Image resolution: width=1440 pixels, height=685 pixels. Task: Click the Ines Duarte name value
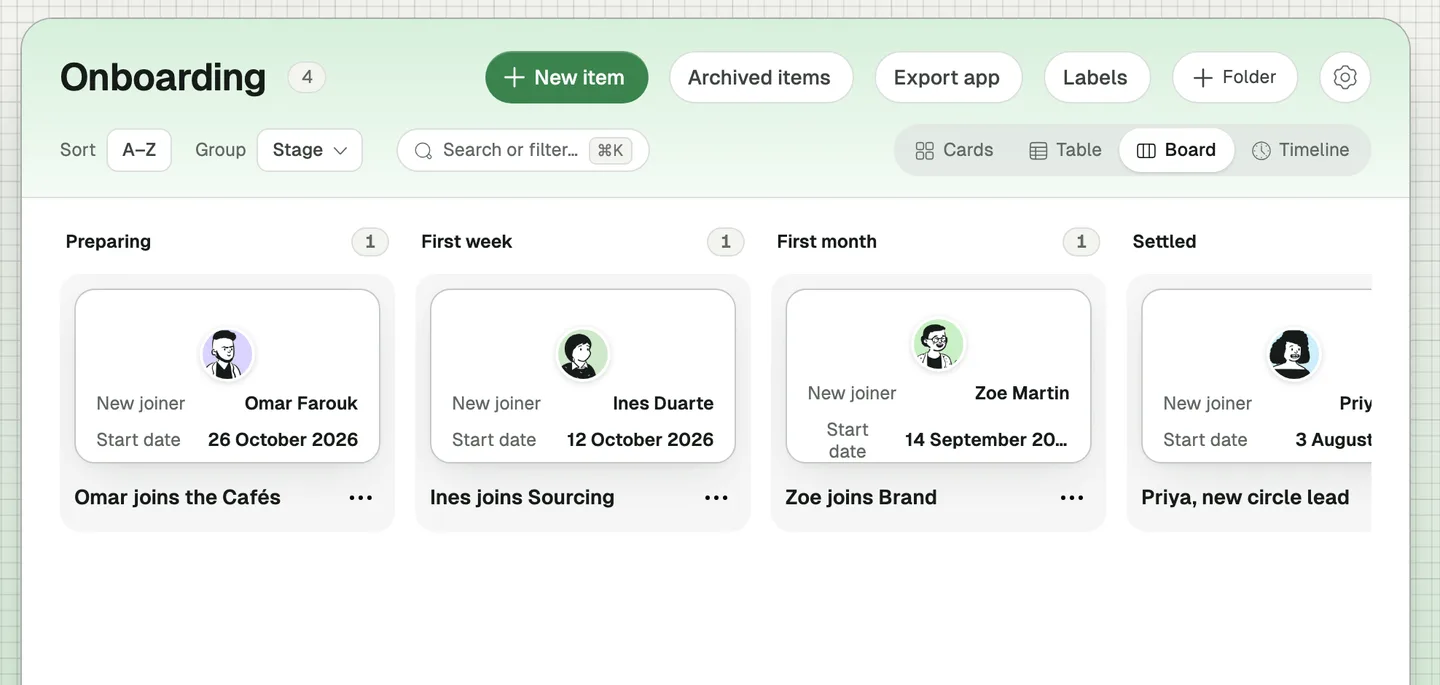click(663, 403)
